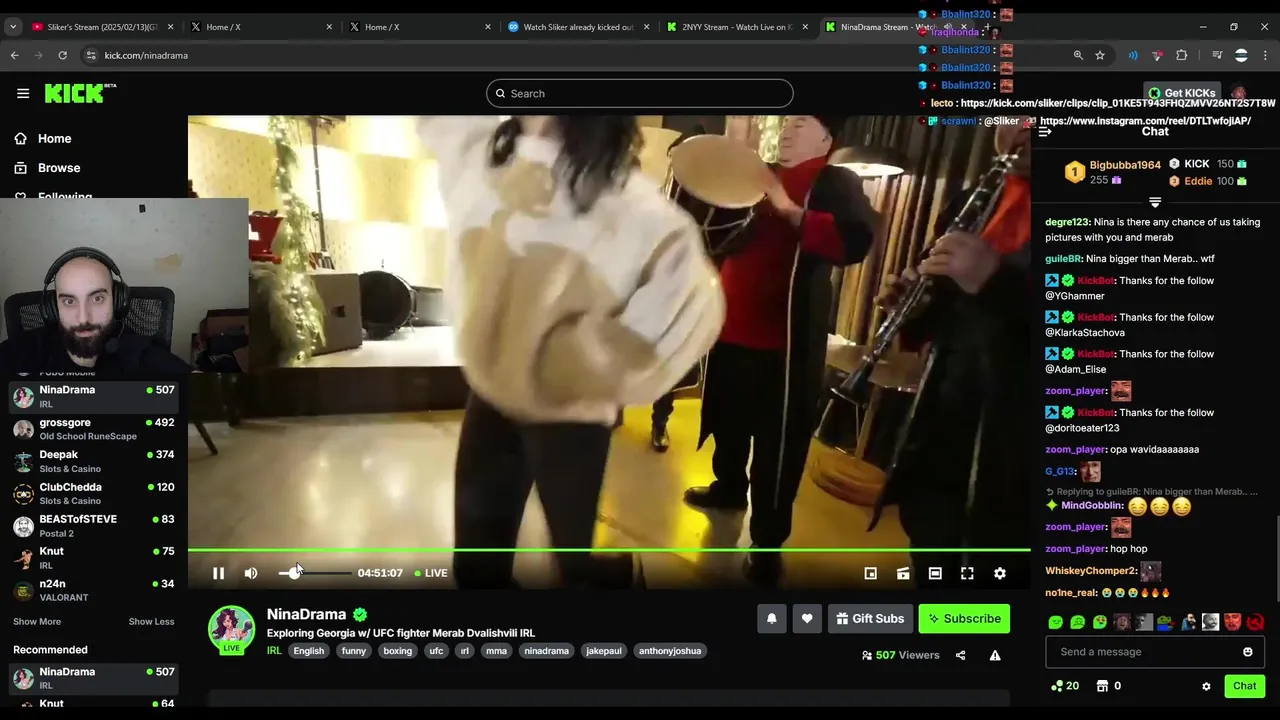Select the anthonyjoshua tag
Image resolution: width=1280 pixels, height=720 pixels.
click(670, 651)
